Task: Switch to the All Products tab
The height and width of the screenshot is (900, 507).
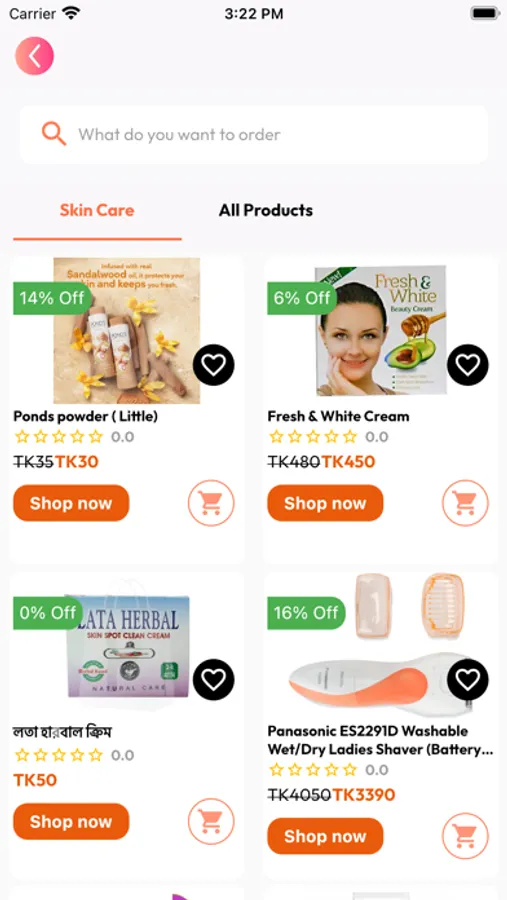Action: pos(266,210)
